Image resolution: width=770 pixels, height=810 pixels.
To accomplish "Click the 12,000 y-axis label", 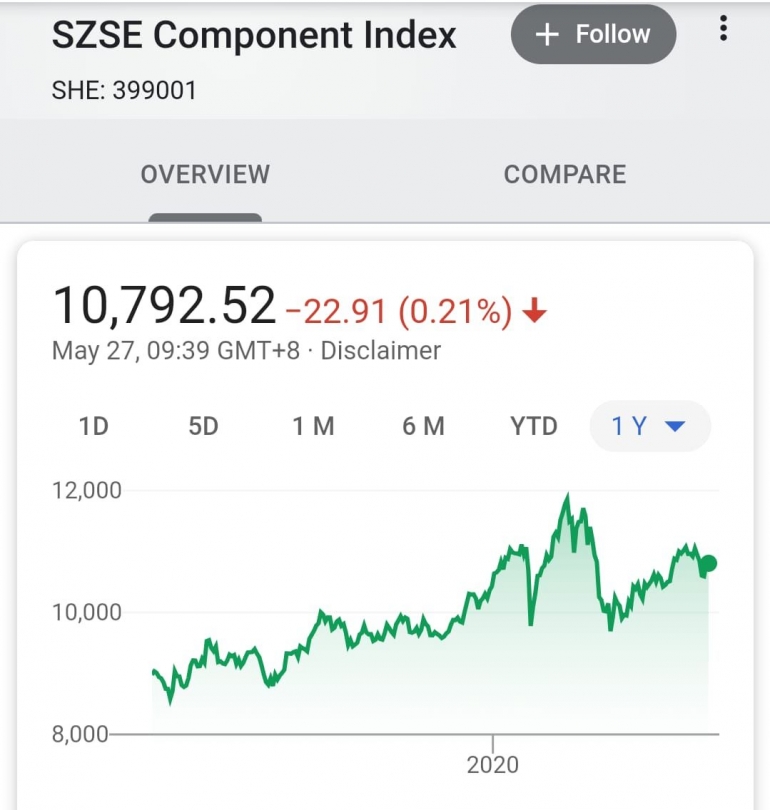I will 86,490.
